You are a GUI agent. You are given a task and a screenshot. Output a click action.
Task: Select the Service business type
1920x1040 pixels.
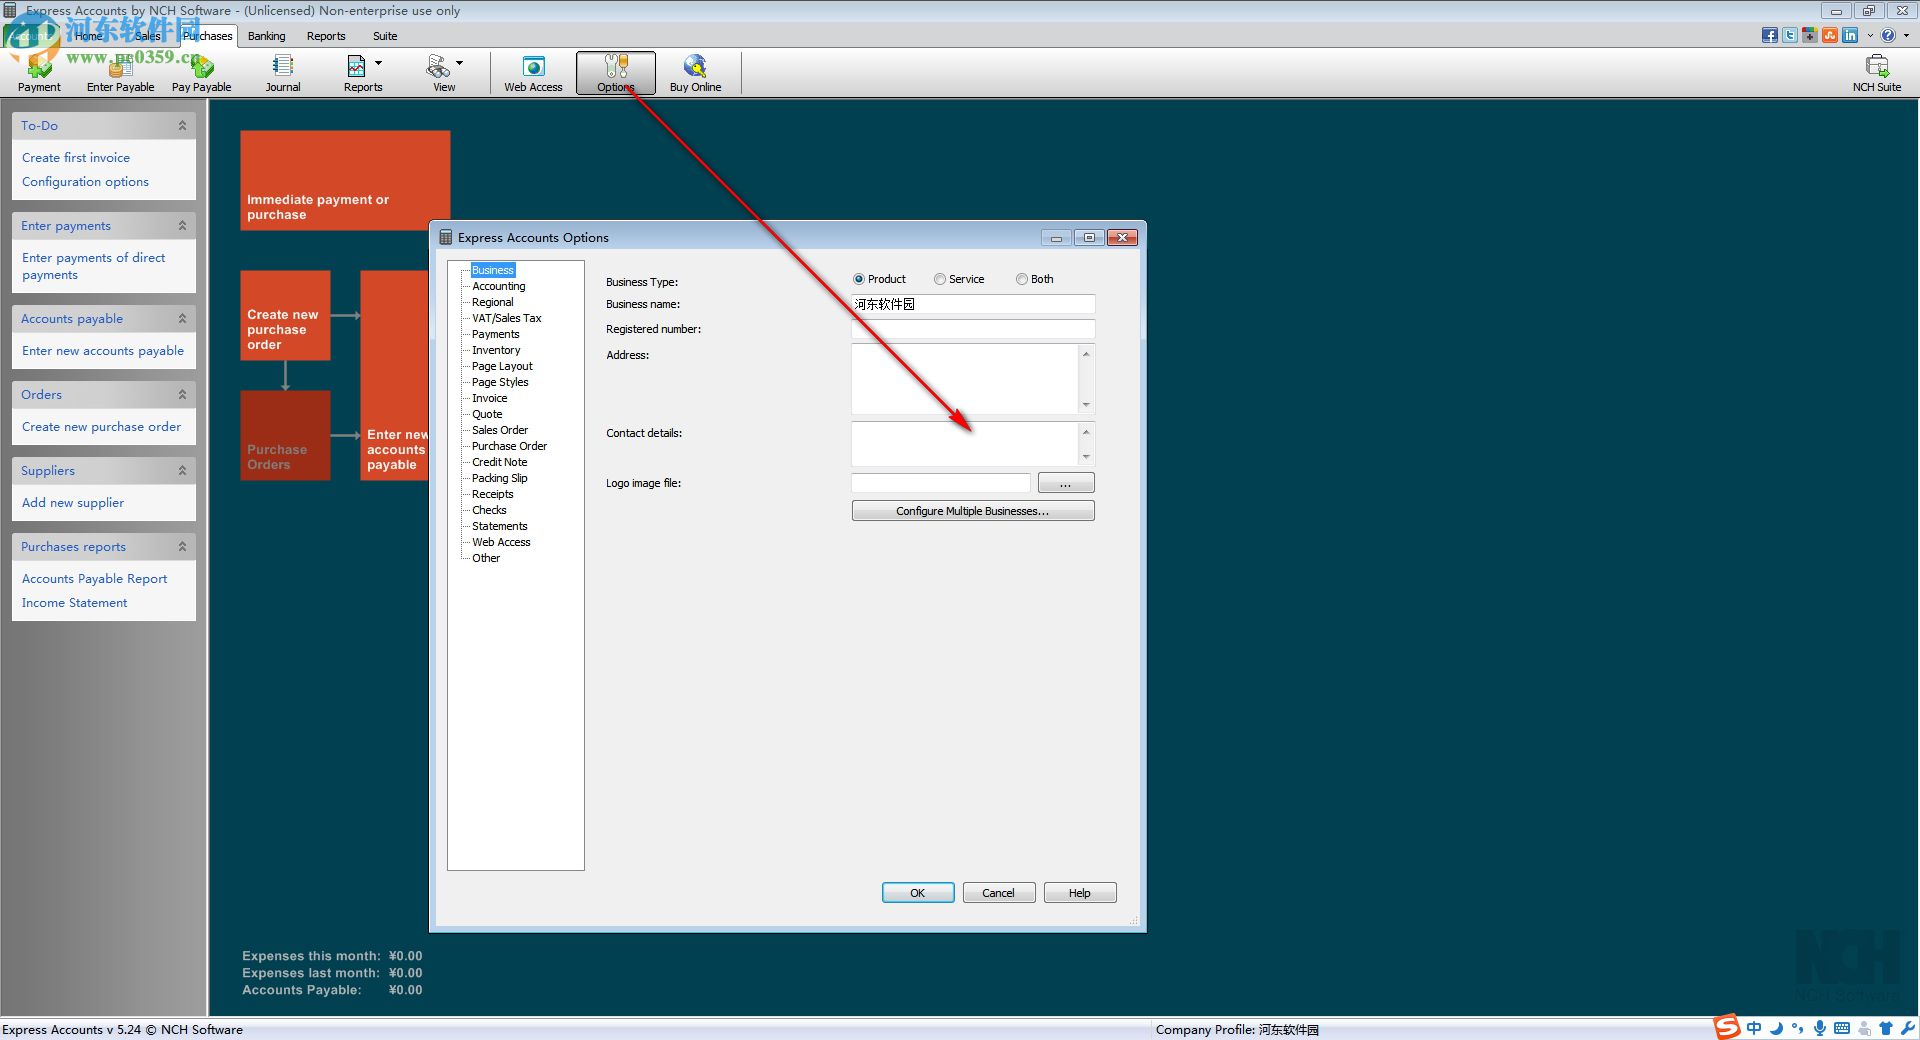[x=940, y=279]
